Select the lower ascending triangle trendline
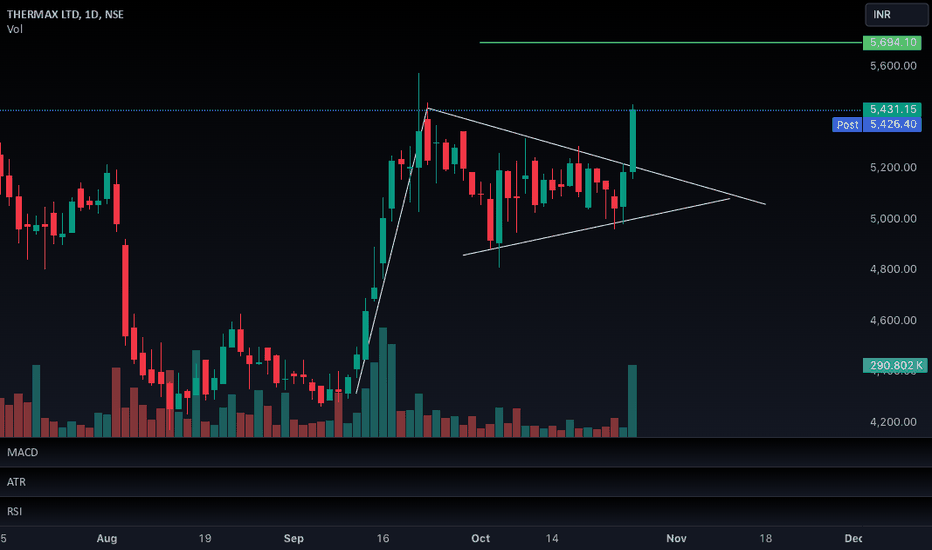 [596, 227]
